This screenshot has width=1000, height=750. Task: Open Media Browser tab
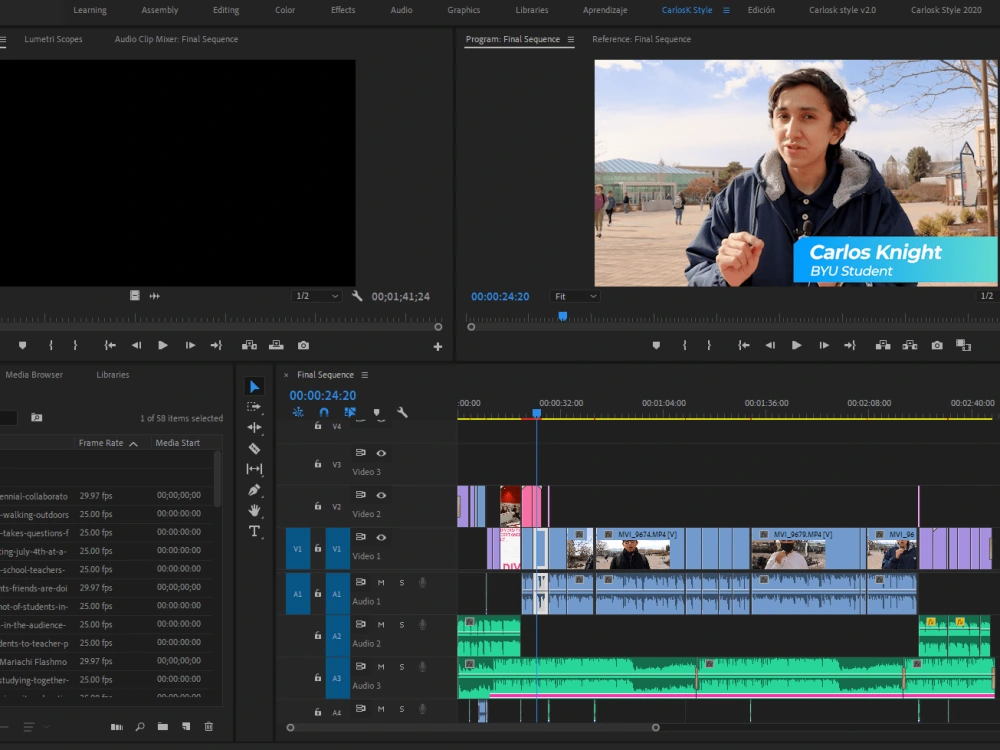34,374
